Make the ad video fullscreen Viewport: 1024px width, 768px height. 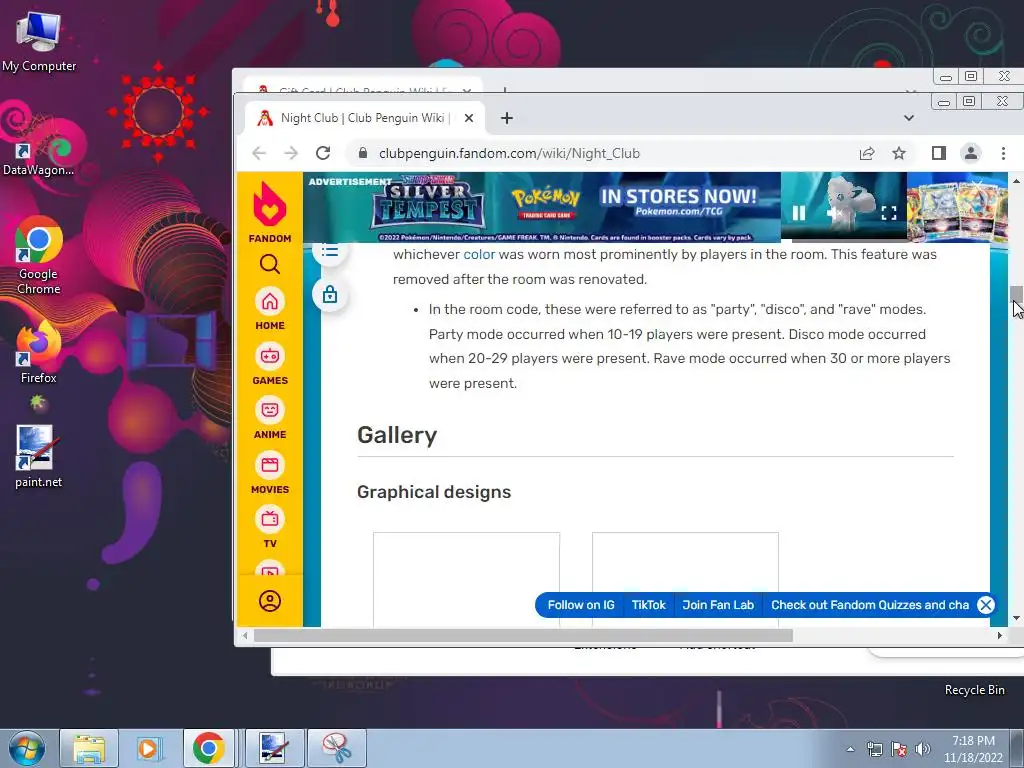tap(889, 213)
